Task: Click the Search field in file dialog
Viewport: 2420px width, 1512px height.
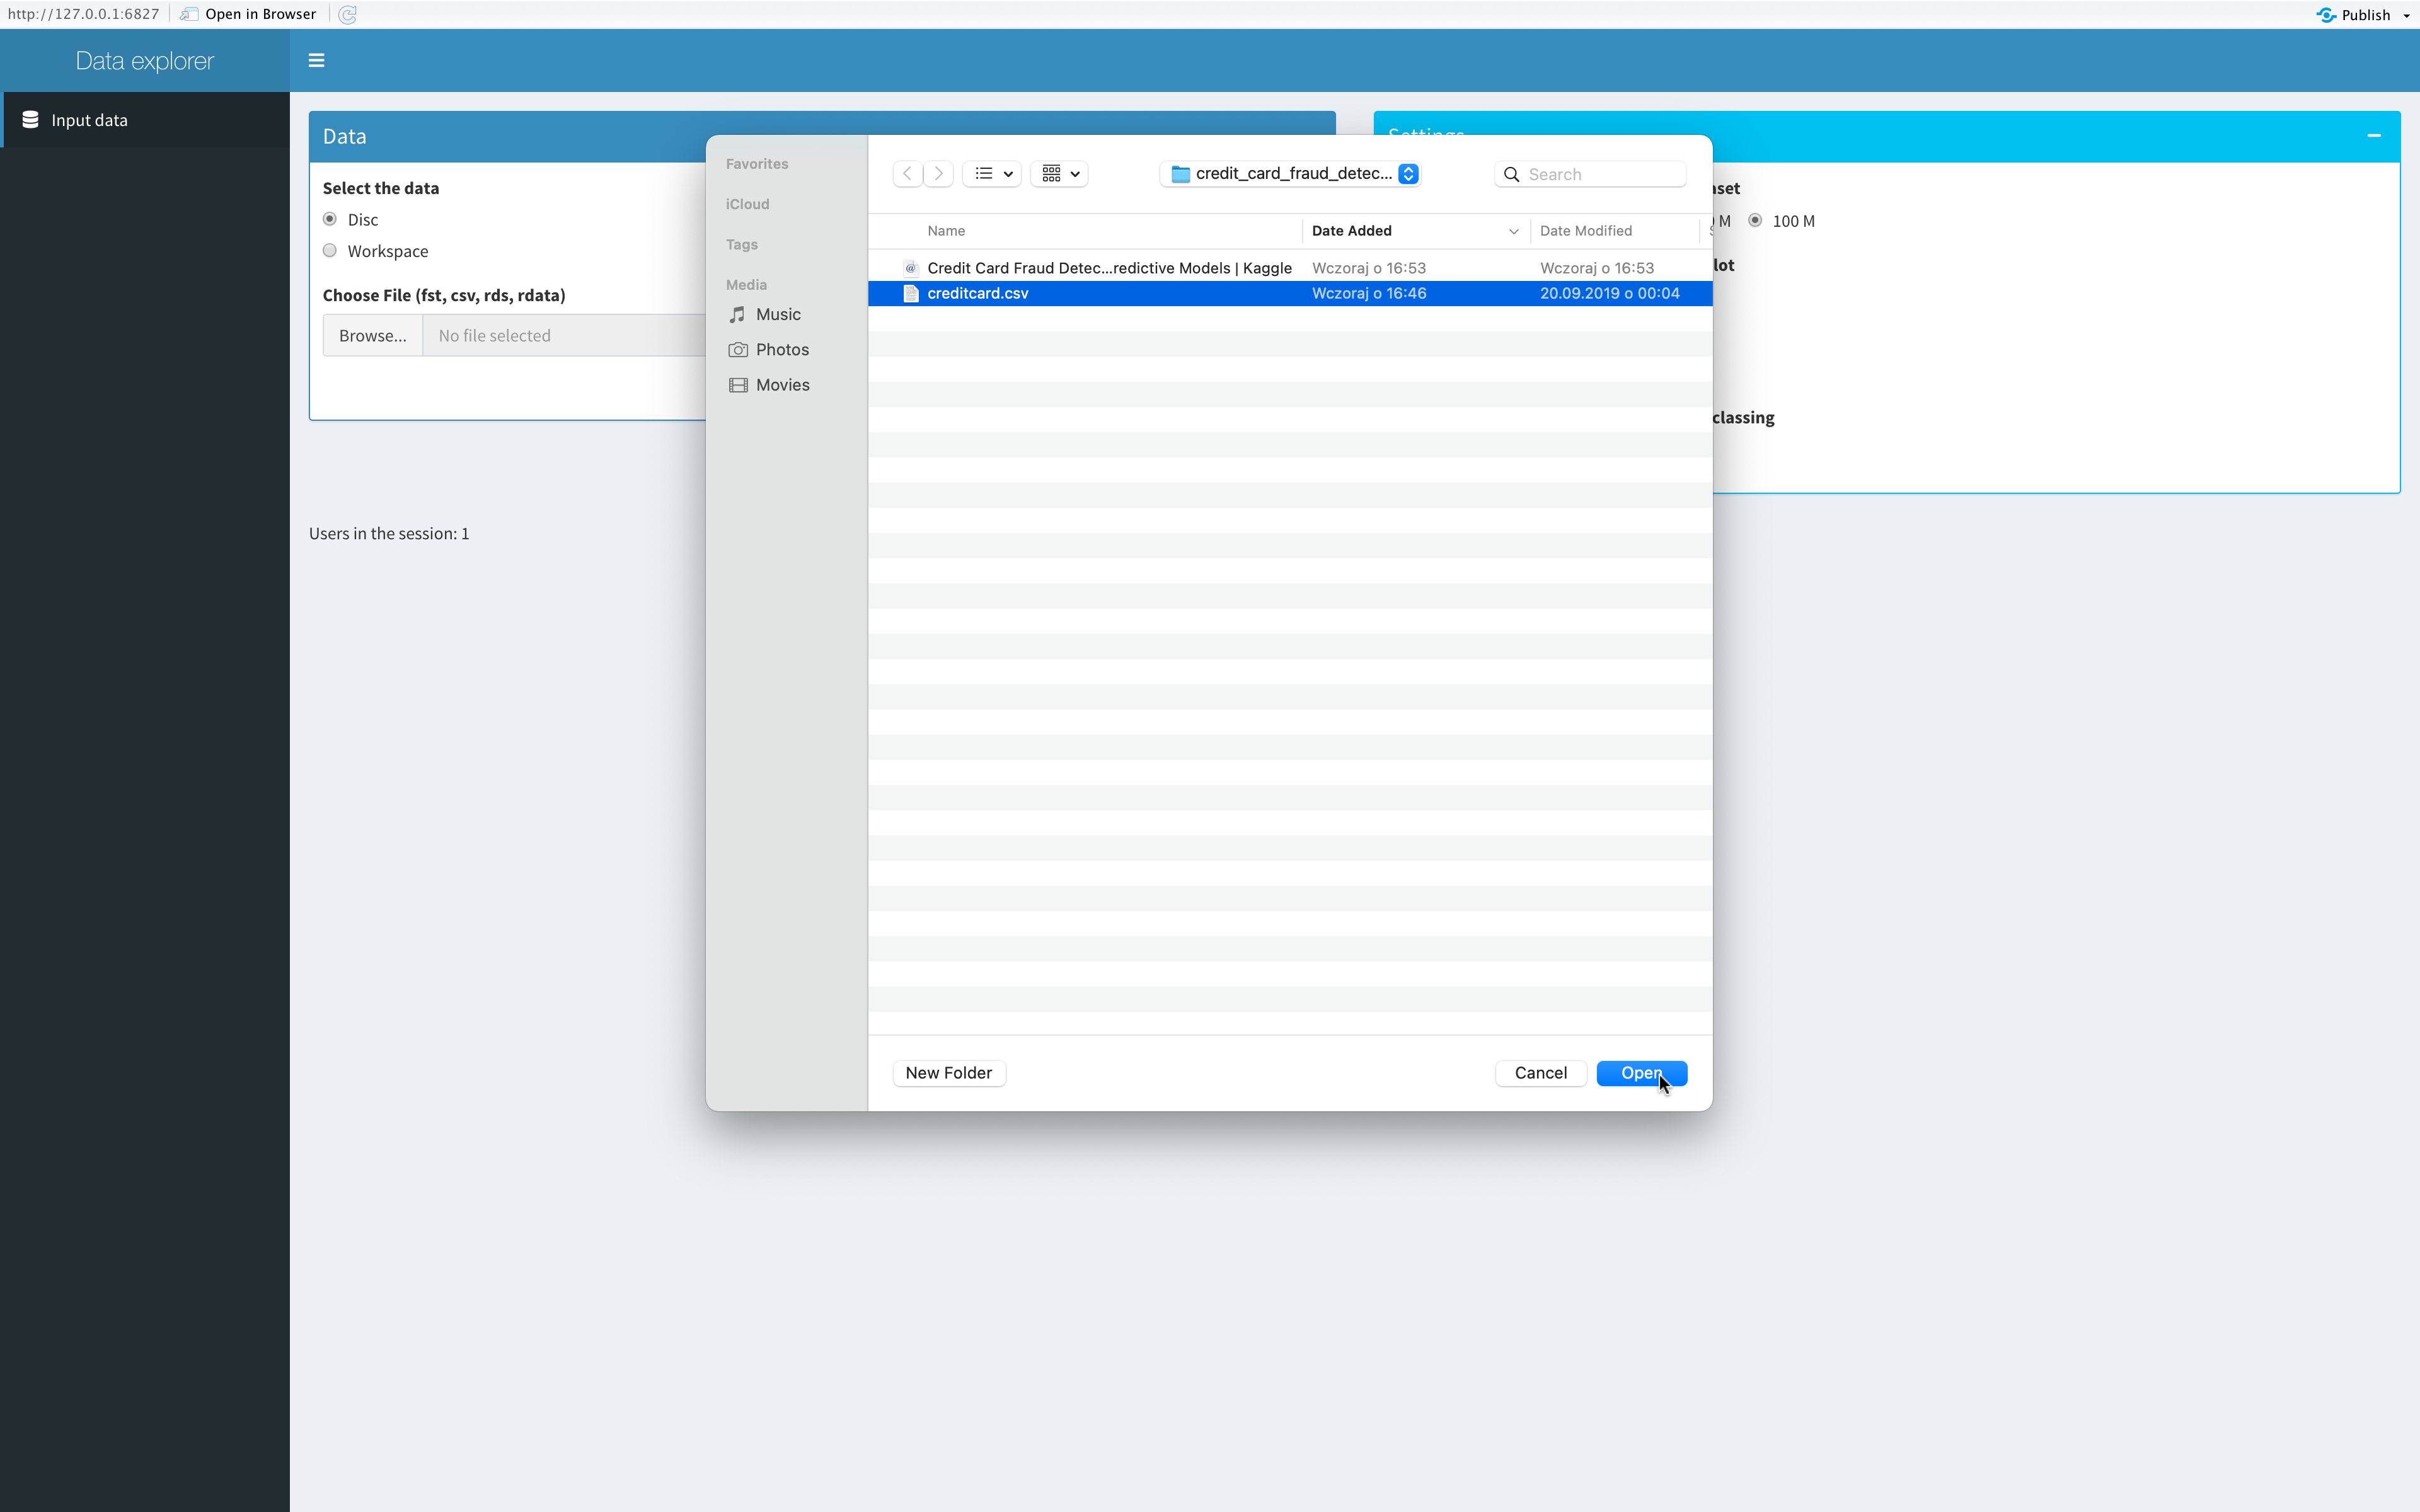Action: [x=1590, y=174]
